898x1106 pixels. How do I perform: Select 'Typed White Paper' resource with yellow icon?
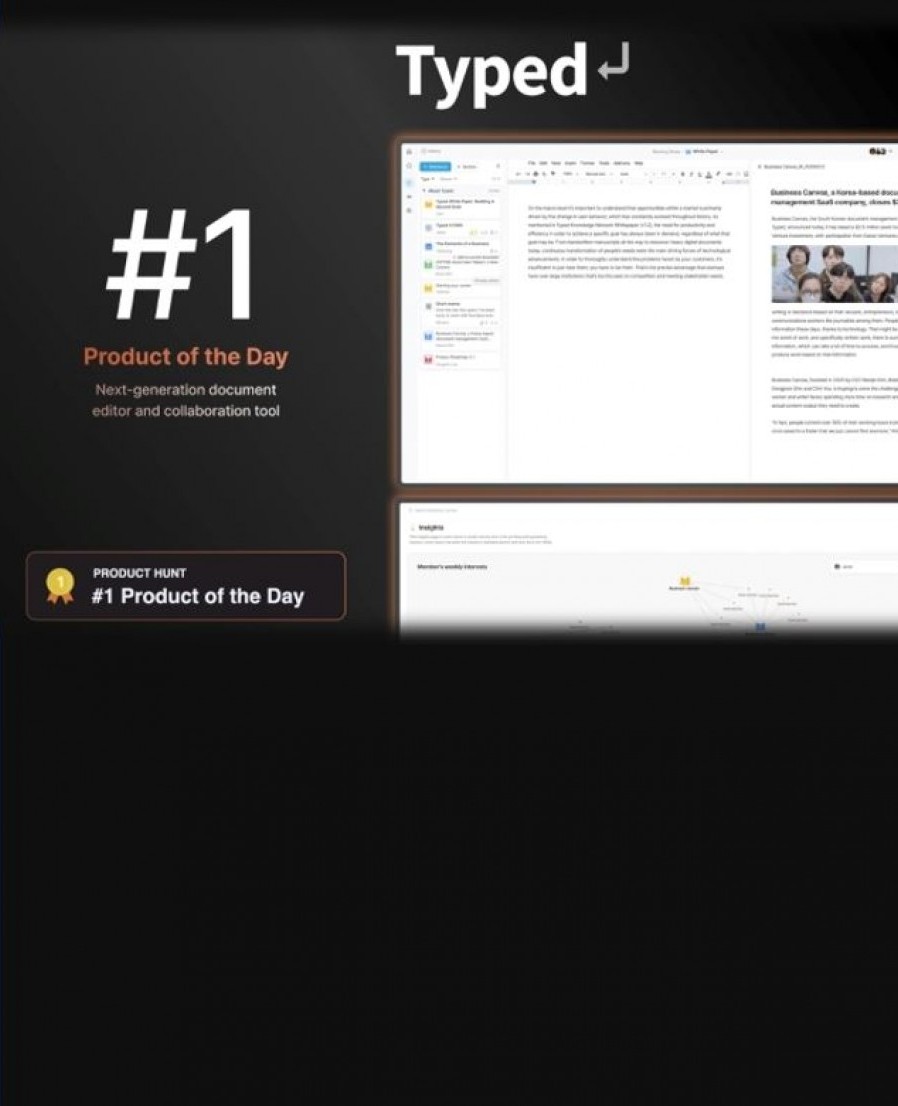point(461,205)
